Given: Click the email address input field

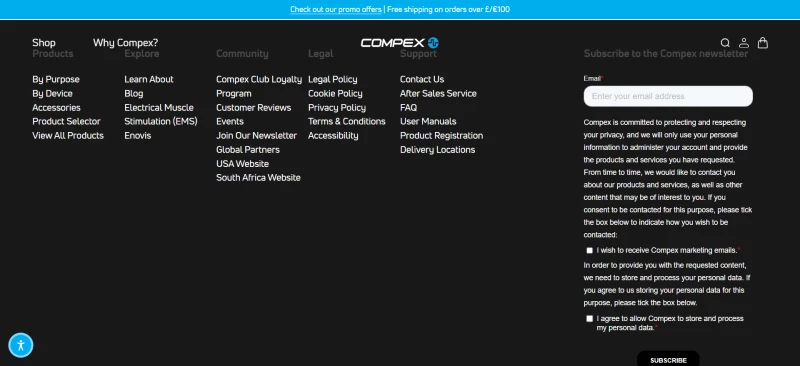Looking at the screenshot, I should click(x=668, y=96).
